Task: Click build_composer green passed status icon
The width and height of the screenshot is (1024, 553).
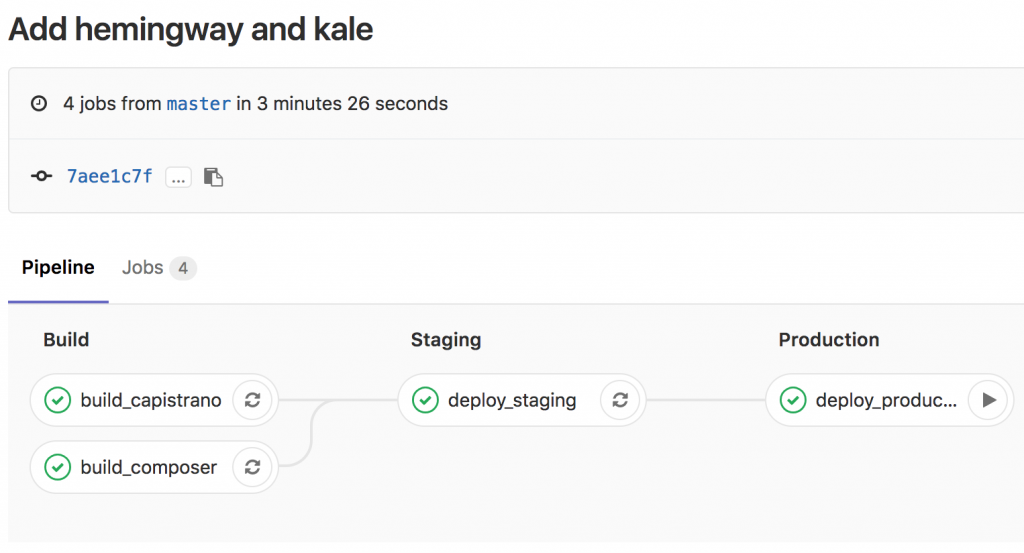Action: pos(57,467)
